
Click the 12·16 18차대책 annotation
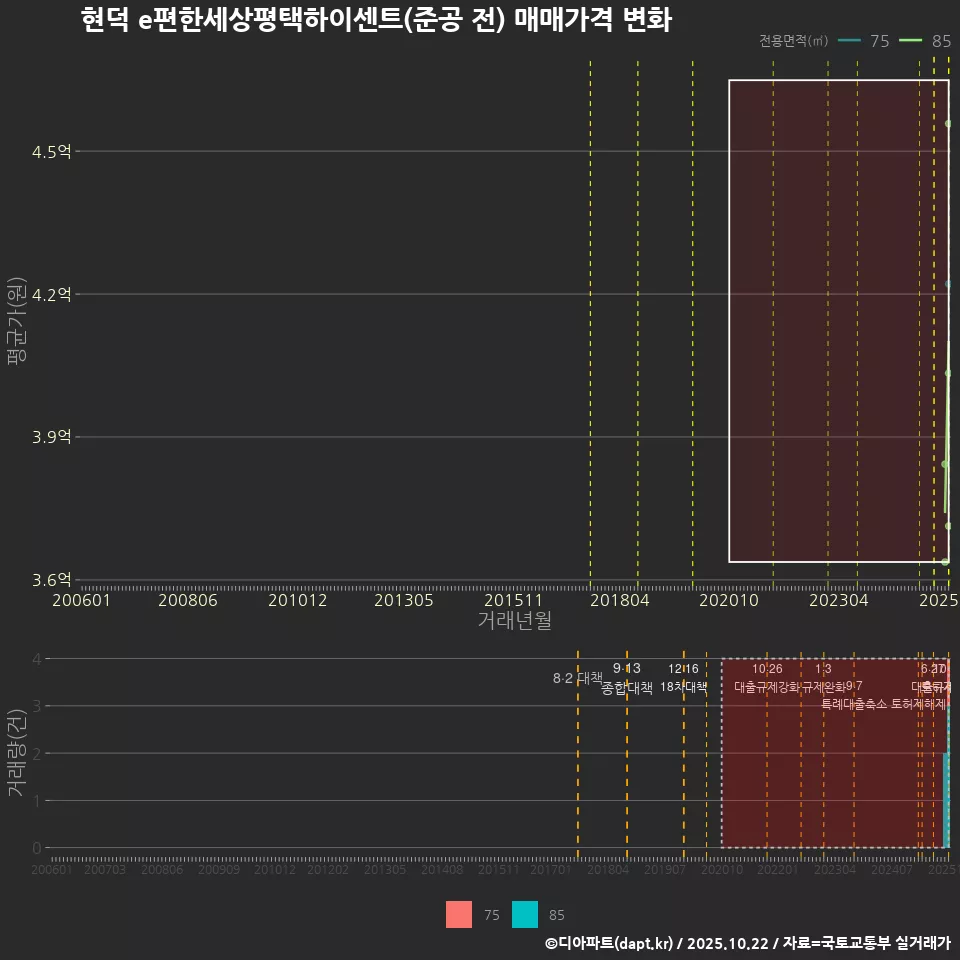[684, 678]
